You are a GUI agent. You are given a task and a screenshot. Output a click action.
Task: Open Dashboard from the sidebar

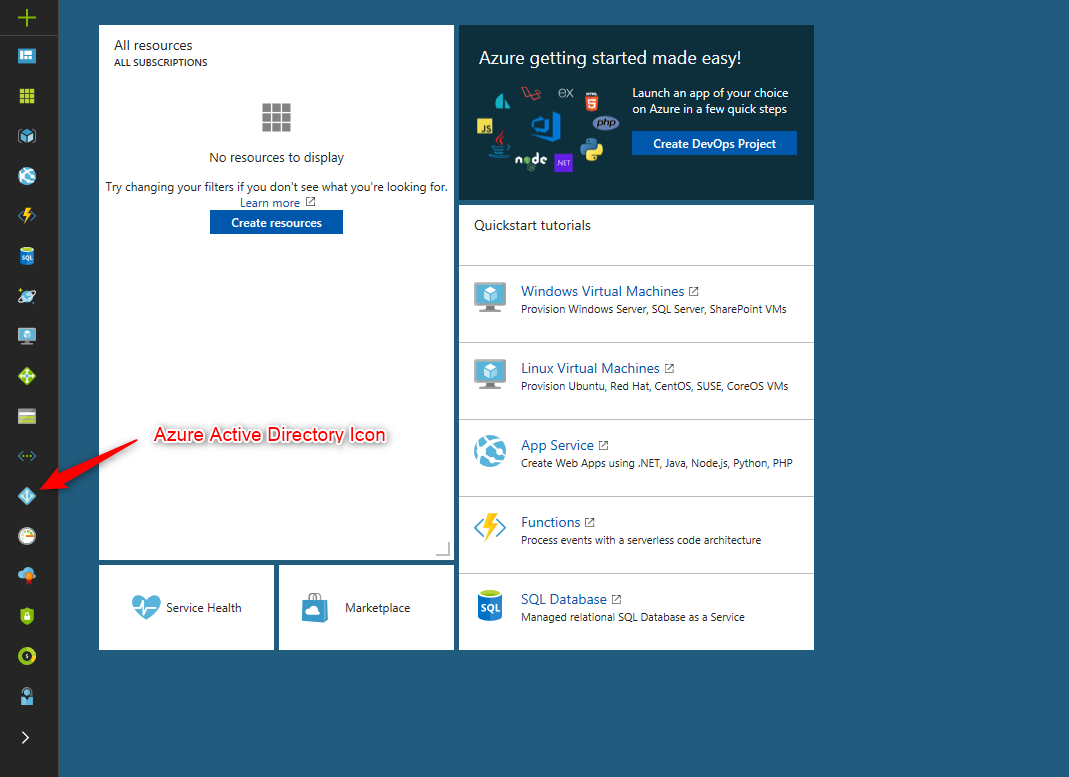point(27,56)
